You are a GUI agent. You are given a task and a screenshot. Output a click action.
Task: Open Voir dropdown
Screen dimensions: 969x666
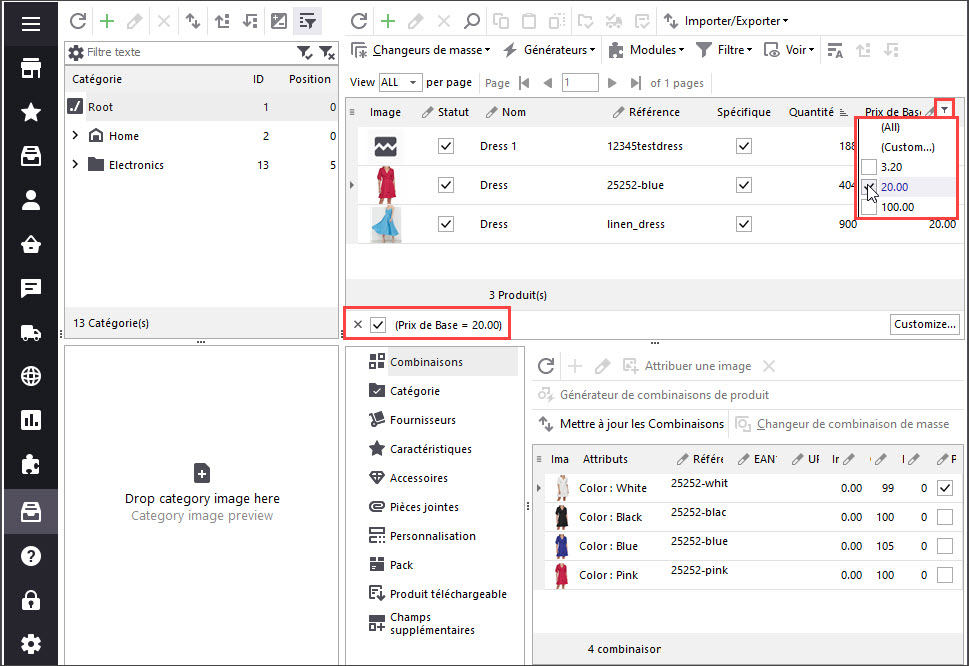click(789, 50)
